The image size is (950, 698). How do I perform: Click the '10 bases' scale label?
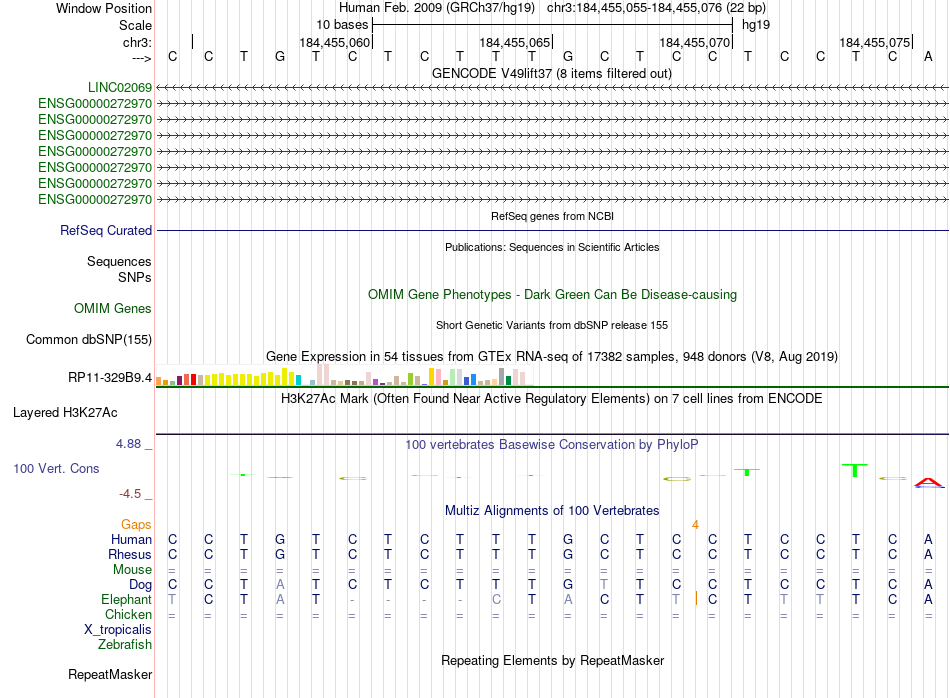point(342,25)
